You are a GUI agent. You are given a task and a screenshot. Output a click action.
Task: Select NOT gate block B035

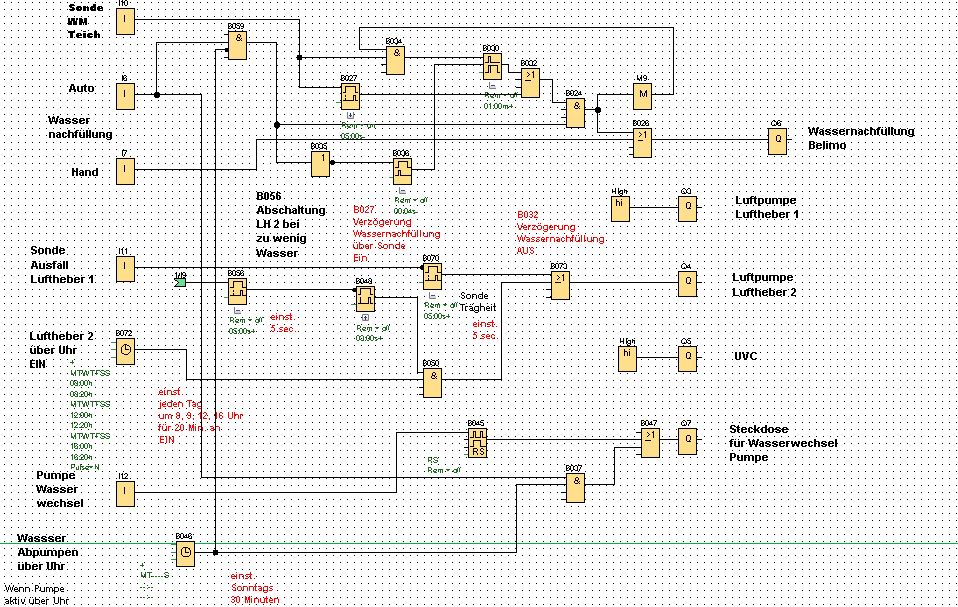tap(320, 163)
